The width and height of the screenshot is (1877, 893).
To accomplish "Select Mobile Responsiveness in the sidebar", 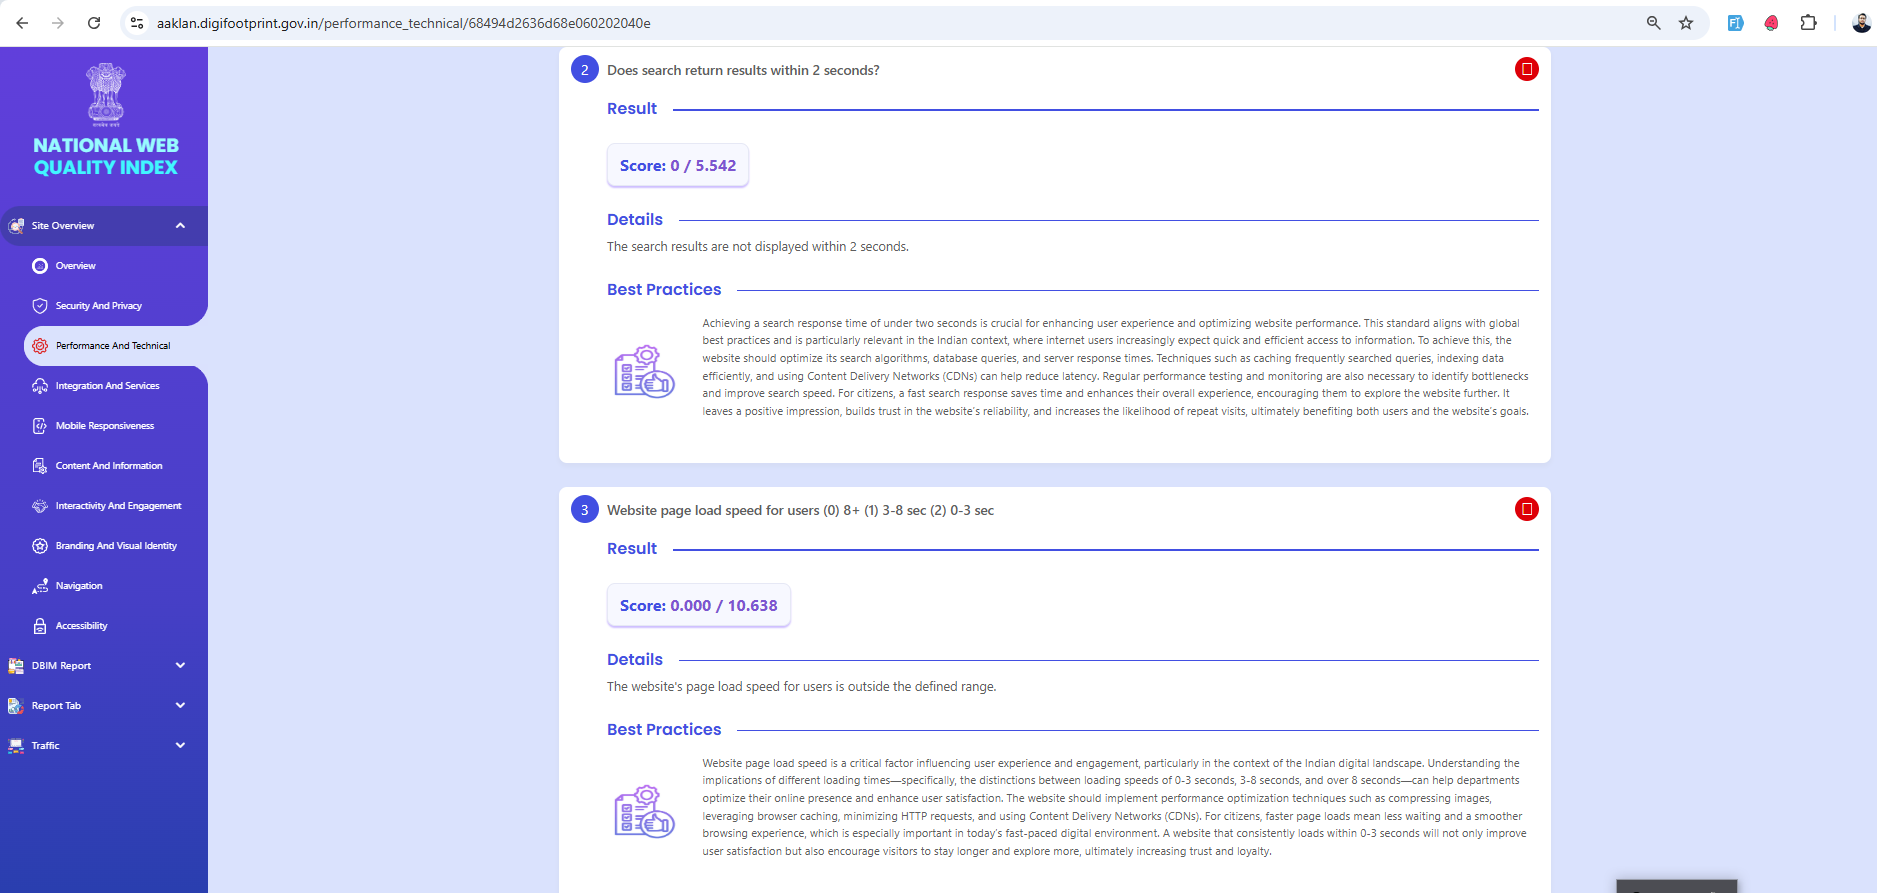I will click(104, 426).
